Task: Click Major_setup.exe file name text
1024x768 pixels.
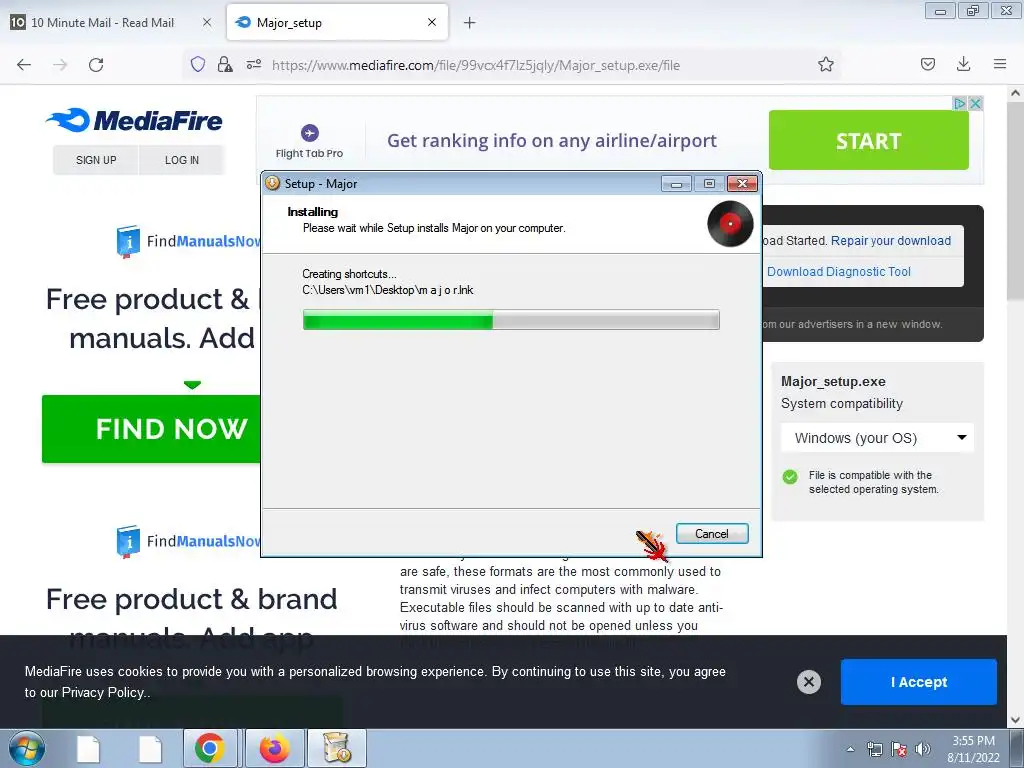Action: coord(833,381)
